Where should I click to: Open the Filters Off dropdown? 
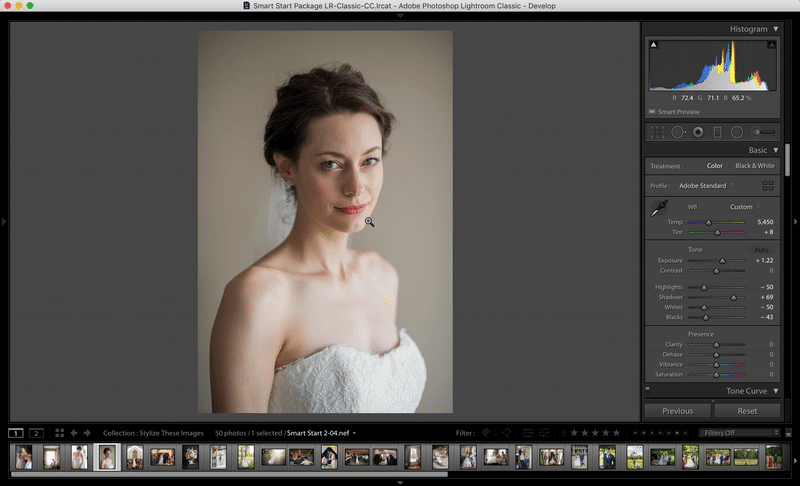740,433
